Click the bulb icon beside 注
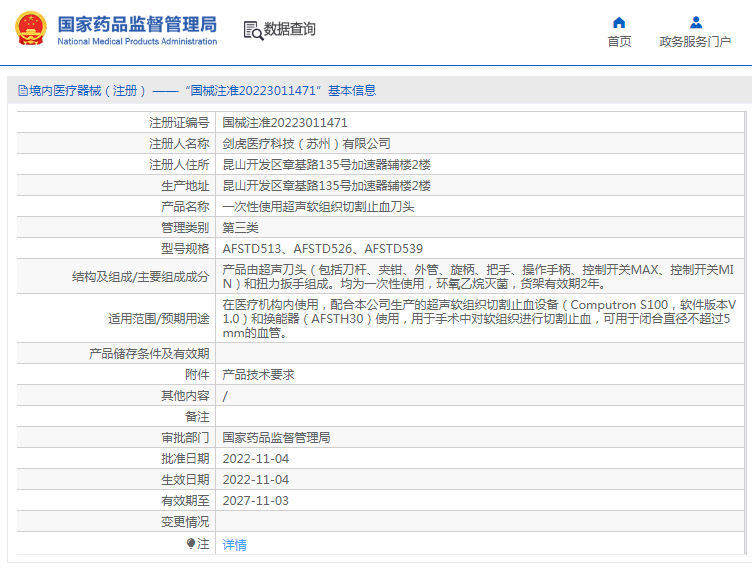 pyautogui.click(x=191, y=543)
